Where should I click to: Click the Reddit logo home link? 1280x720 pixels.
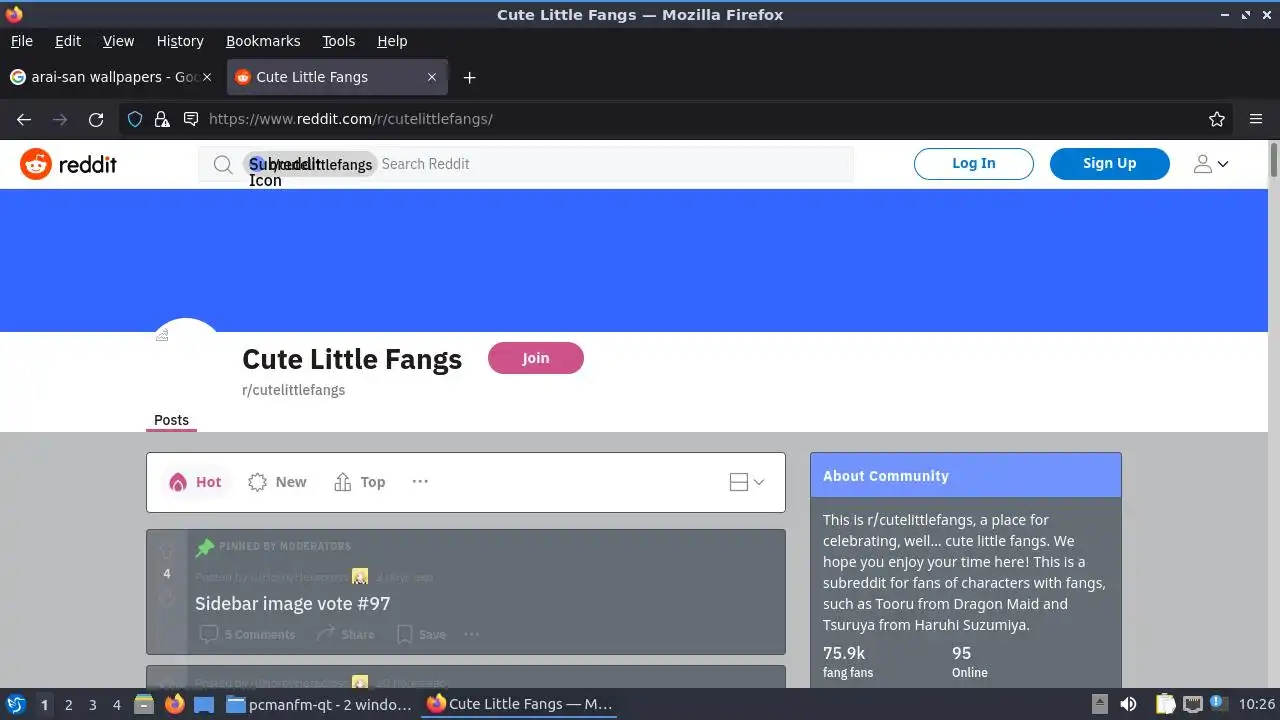69,164
